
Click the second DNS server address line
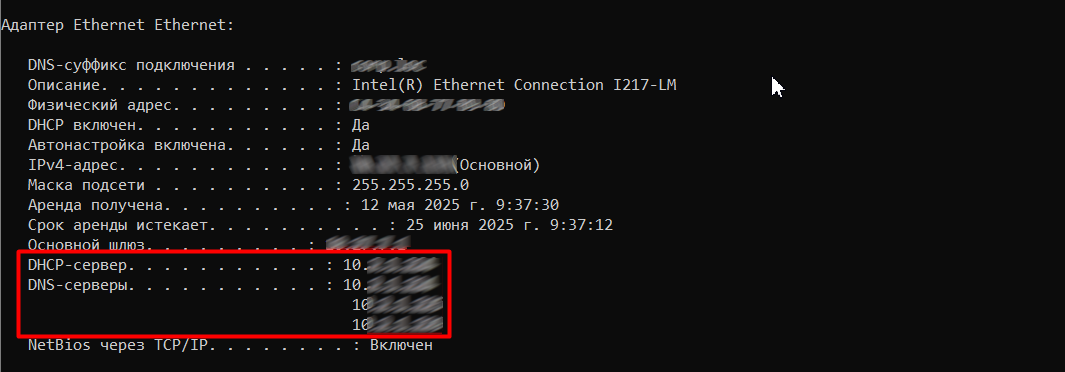tap(397, 305)
